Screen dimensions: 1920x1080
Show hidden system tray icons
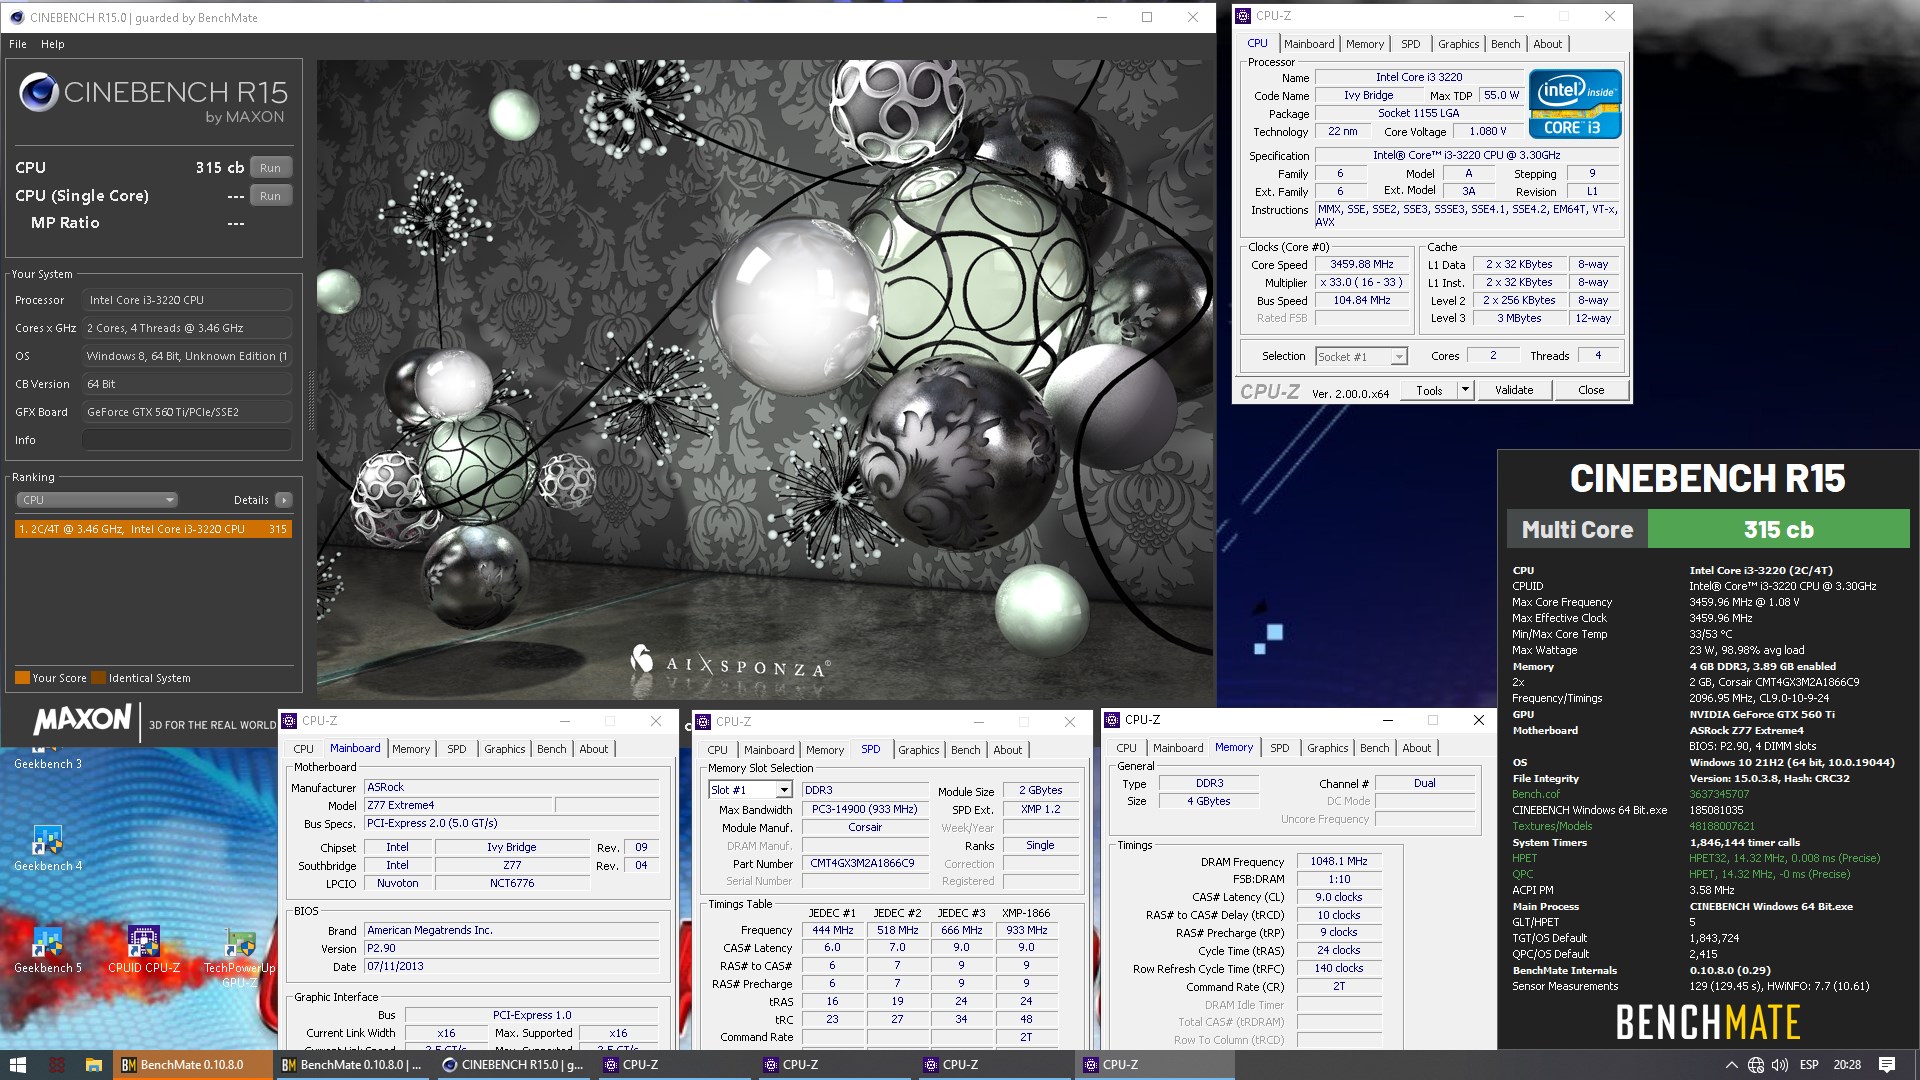pyautogui.click(x=1731, y=1065)
